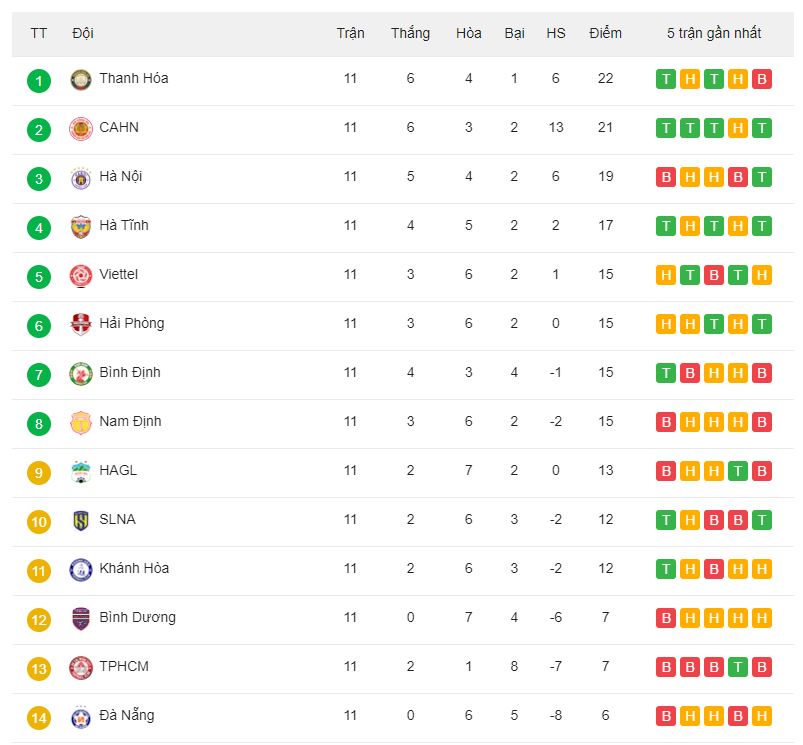
Task: Click Viettel's first yellow H result badge
Action: [x=666, y=275]
